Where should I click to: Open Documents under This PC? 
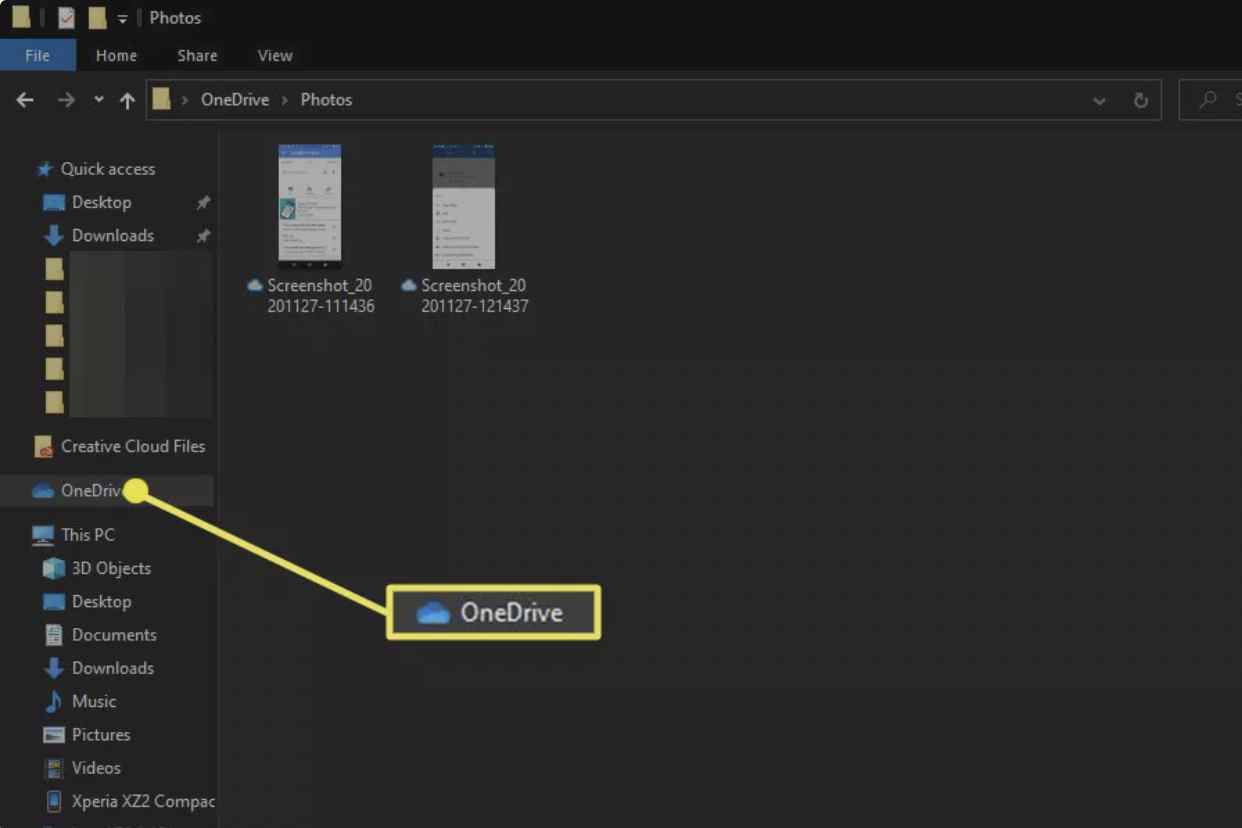(x=114, y=635)
